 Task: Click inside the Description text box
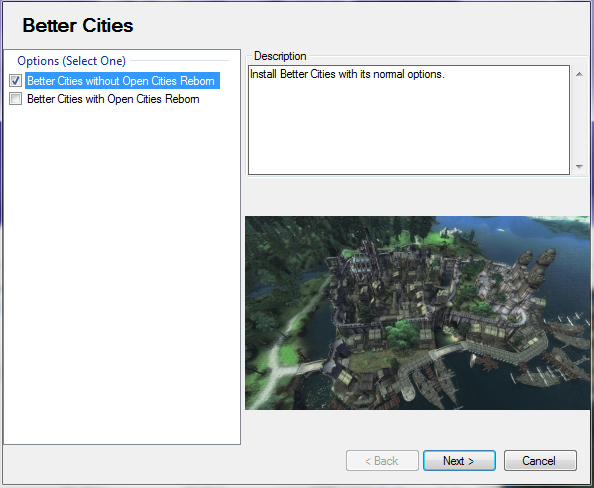coord(409,120)
